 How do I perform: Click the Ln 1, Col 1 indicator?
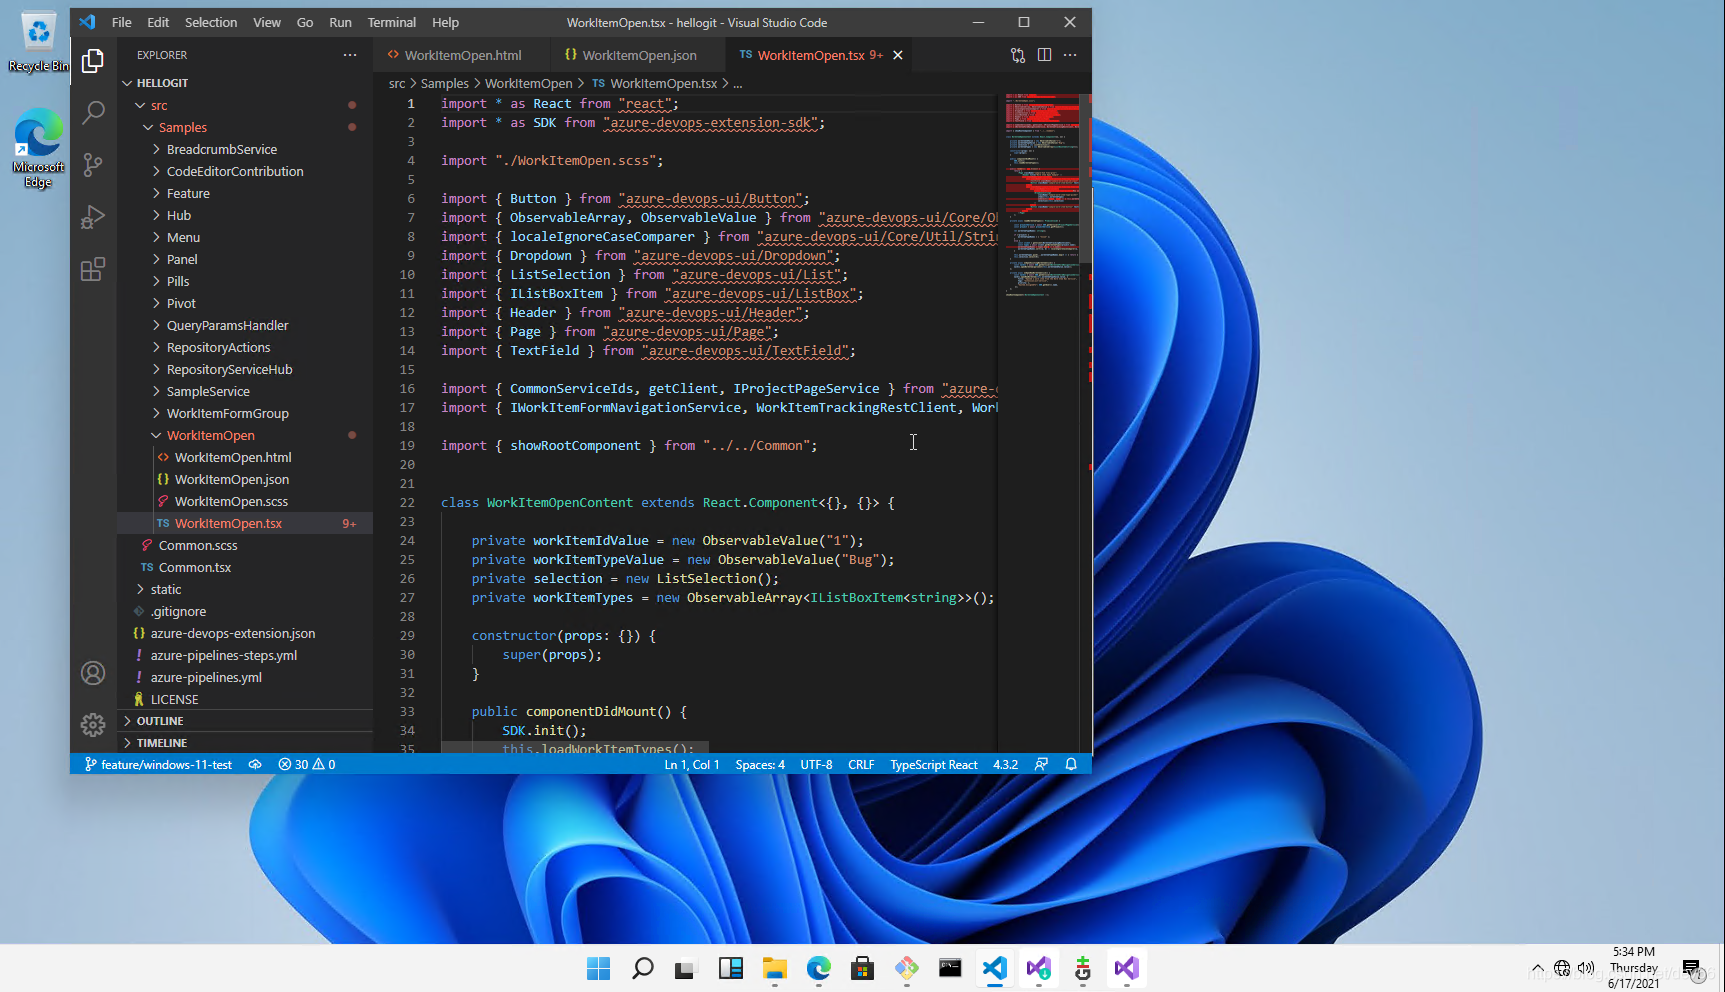tap(692, 764)
